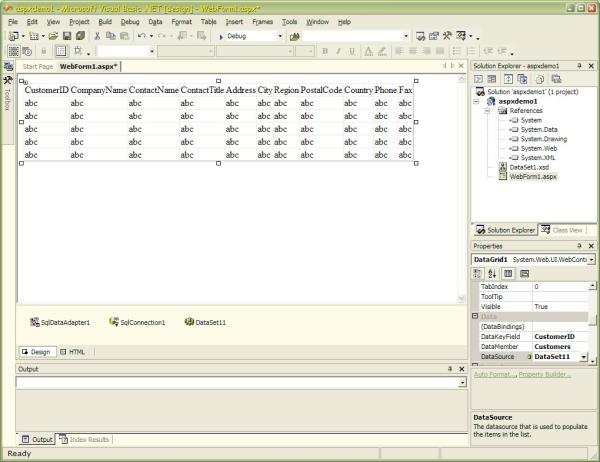Click Solution Explorer Refresh icon

(508, 79)
